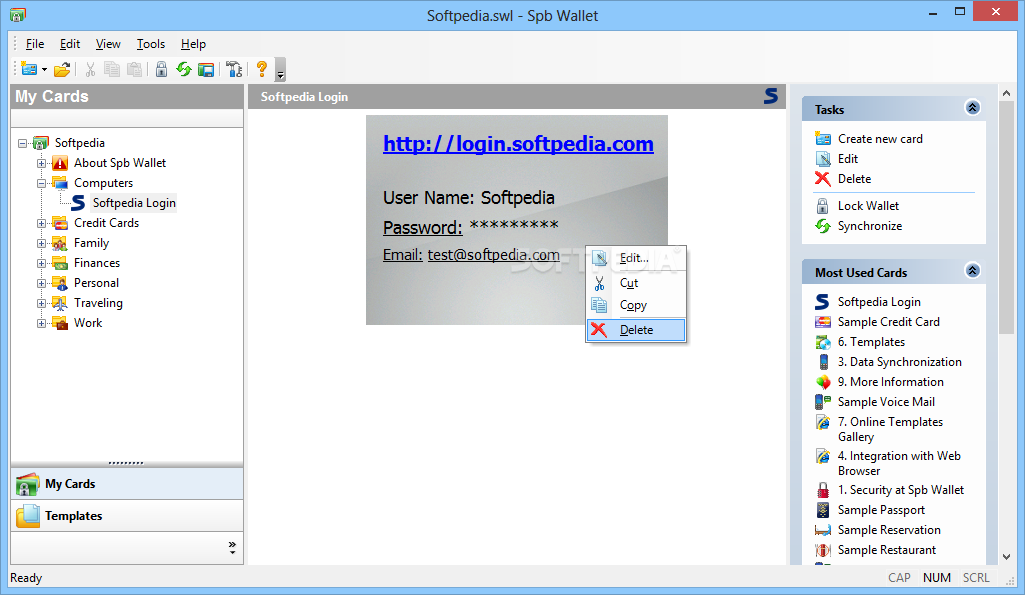Select Softpedia Login card in tree
The height and width of the screenshot is (595, 1025).
(134, 203)
